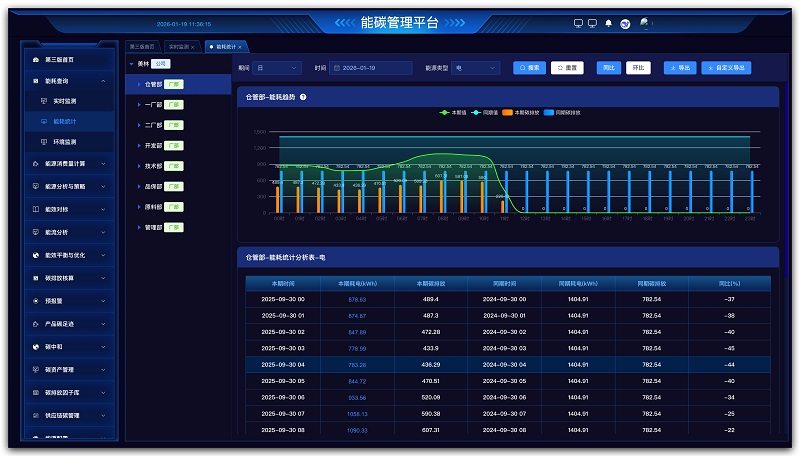This screenshot has height=456, width=800.
Task: Click the 同期值 cyan legend swatch
Action: 478,112
